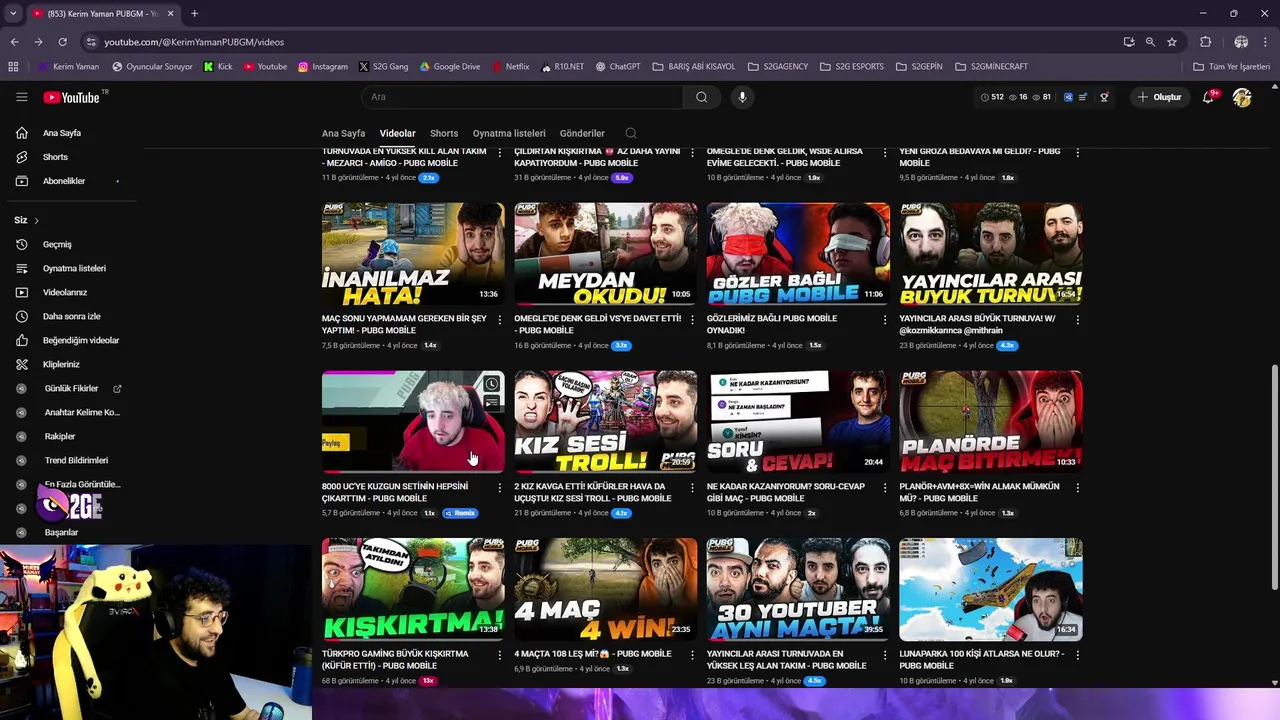Image resolution: width=1280 pixels, height=720 pixels.
Task: Open the YouTube guide hamburger menu
Action: pyautogui.click(x=21, y=97)
